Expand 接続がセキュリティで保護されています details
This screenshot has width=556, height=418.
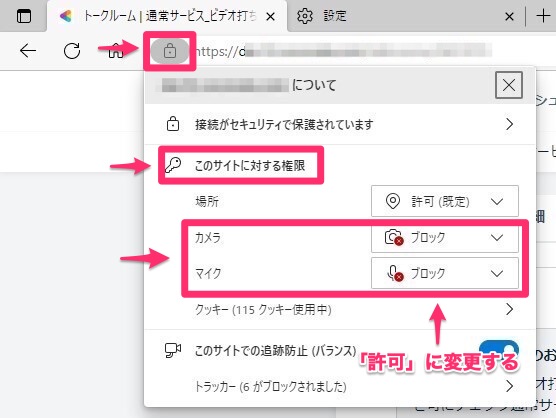340,124
